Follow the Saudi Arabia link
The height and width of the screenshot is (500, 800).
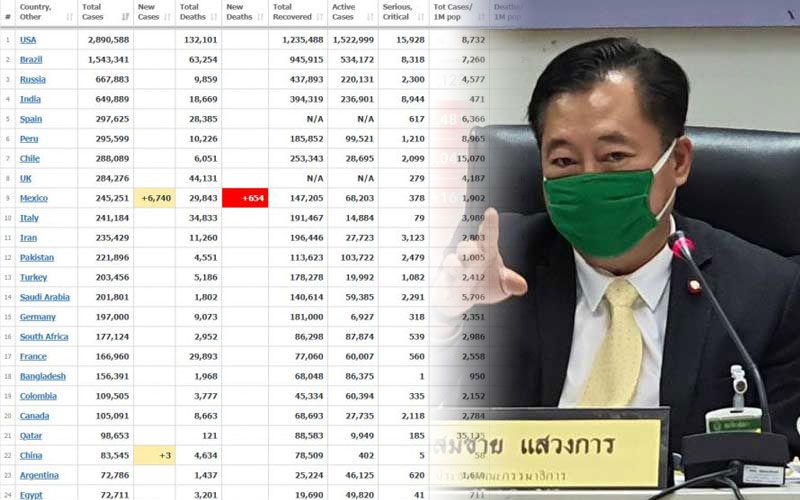pyautogui.click(x=45, y=297)
